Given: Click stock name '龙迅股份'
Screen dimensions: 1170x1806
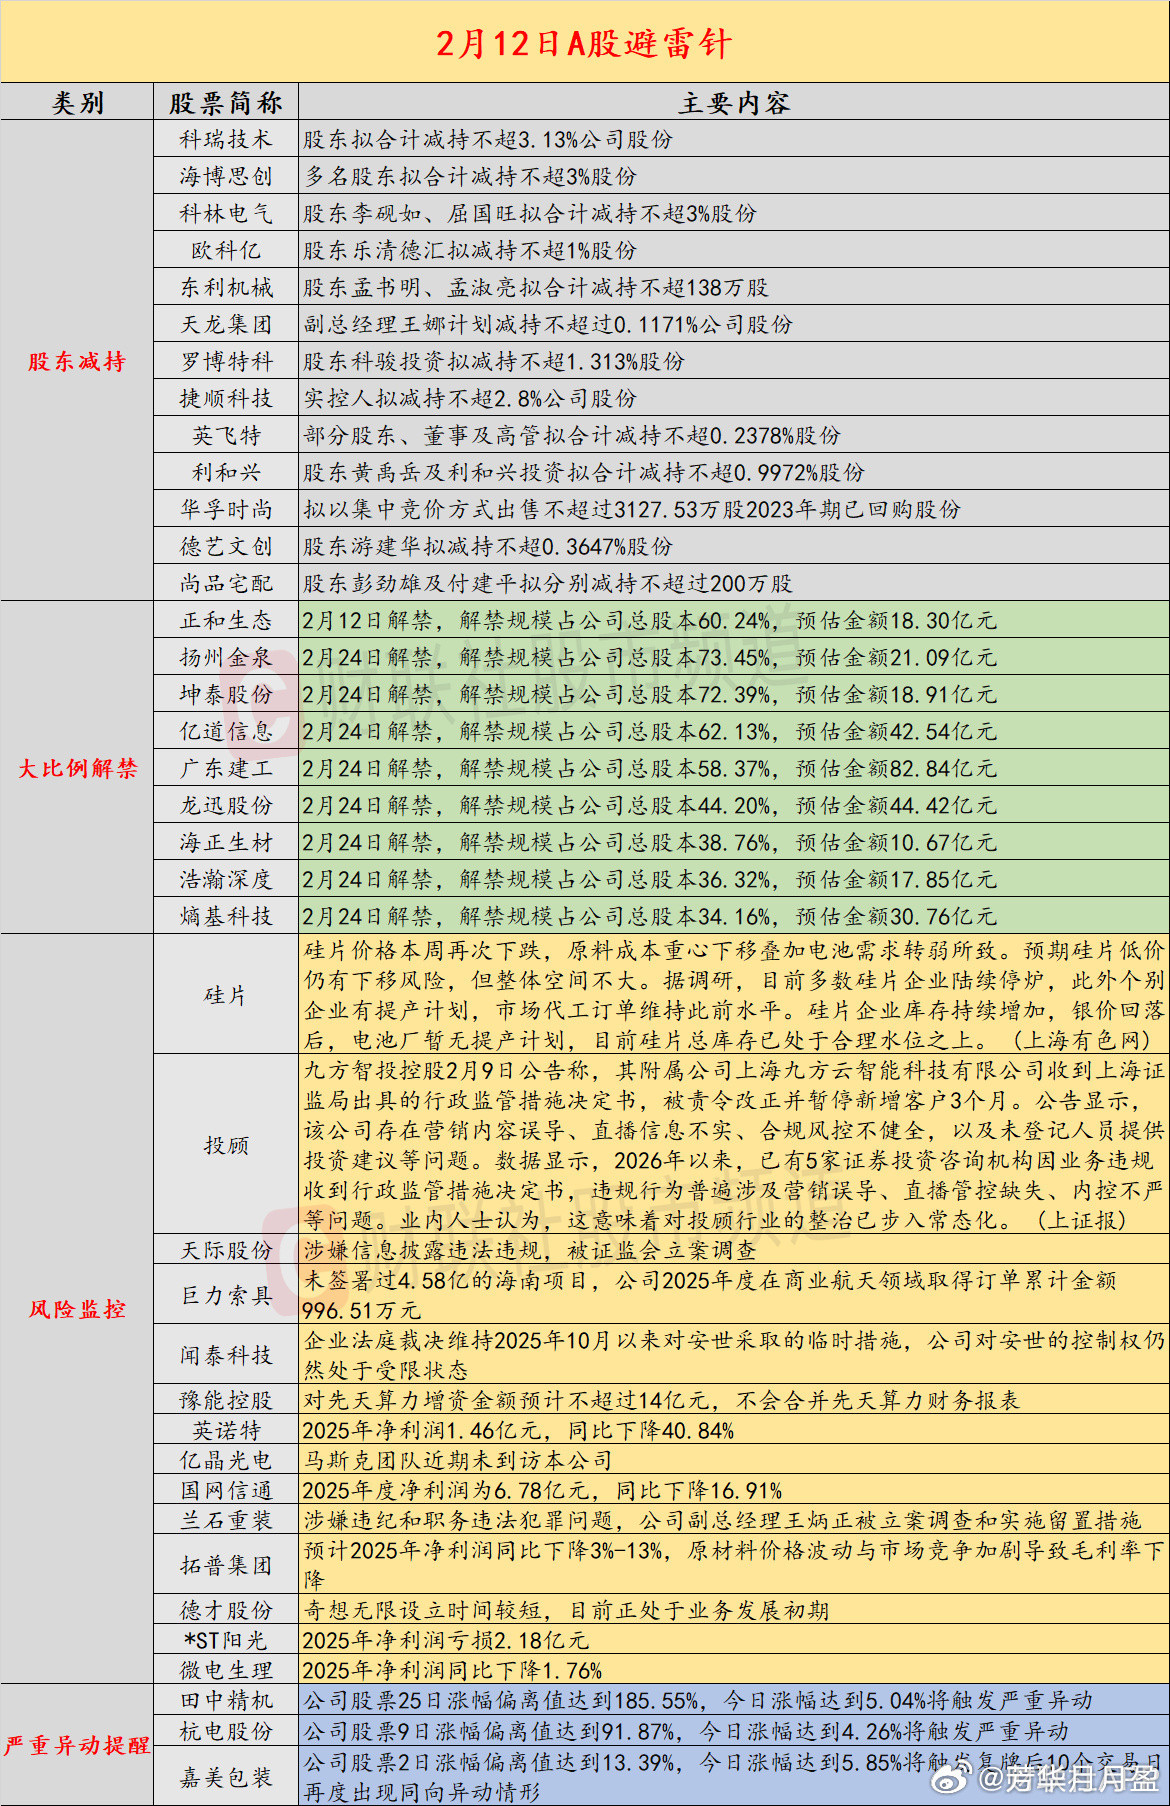Looking at the screenshot, I should pos(226,805).
